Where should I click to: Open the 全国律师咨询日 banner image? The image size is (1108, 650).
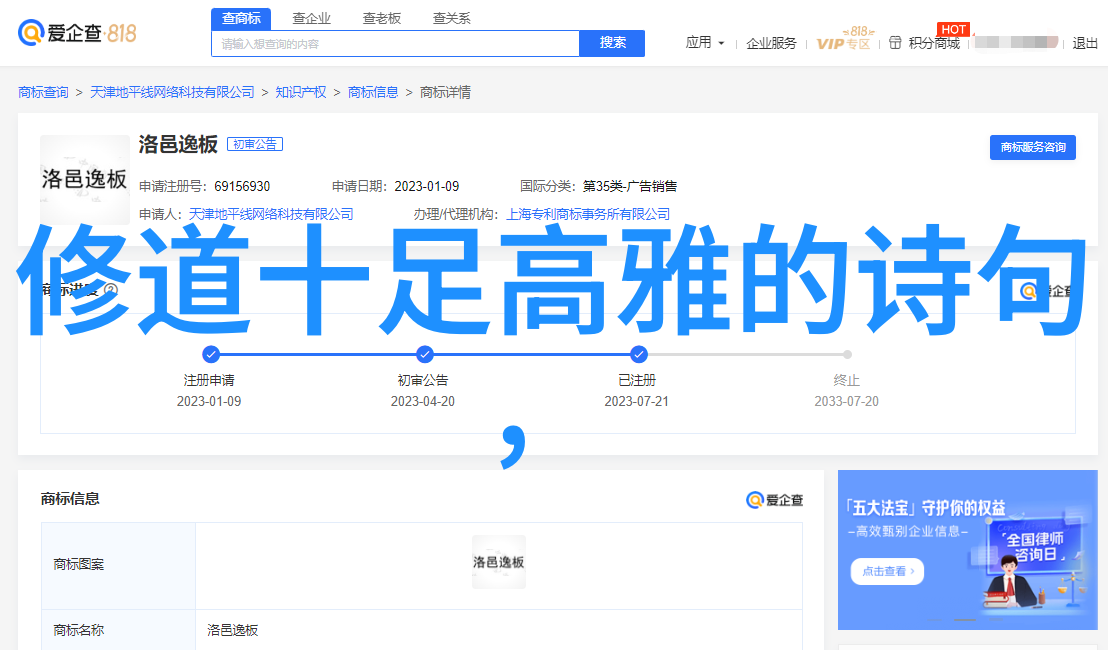968,550
